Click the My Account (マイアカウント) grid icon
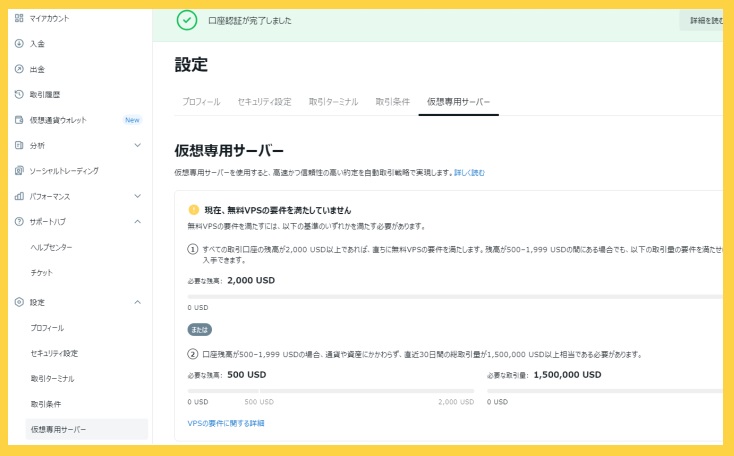This screenshot has height=456, width=734. (x=19, y=18)
